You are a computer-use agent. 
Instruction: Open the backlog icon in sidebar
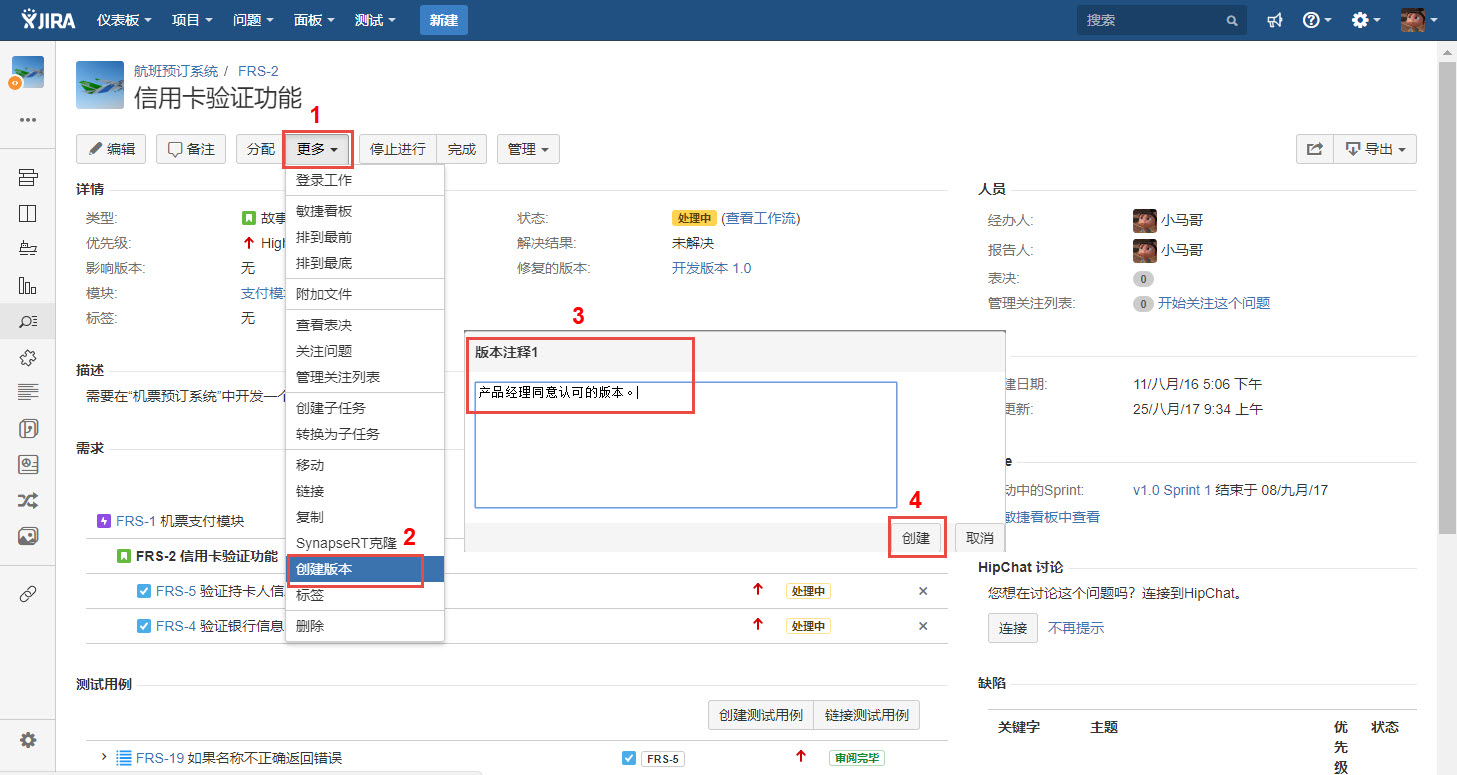(28, 178)
